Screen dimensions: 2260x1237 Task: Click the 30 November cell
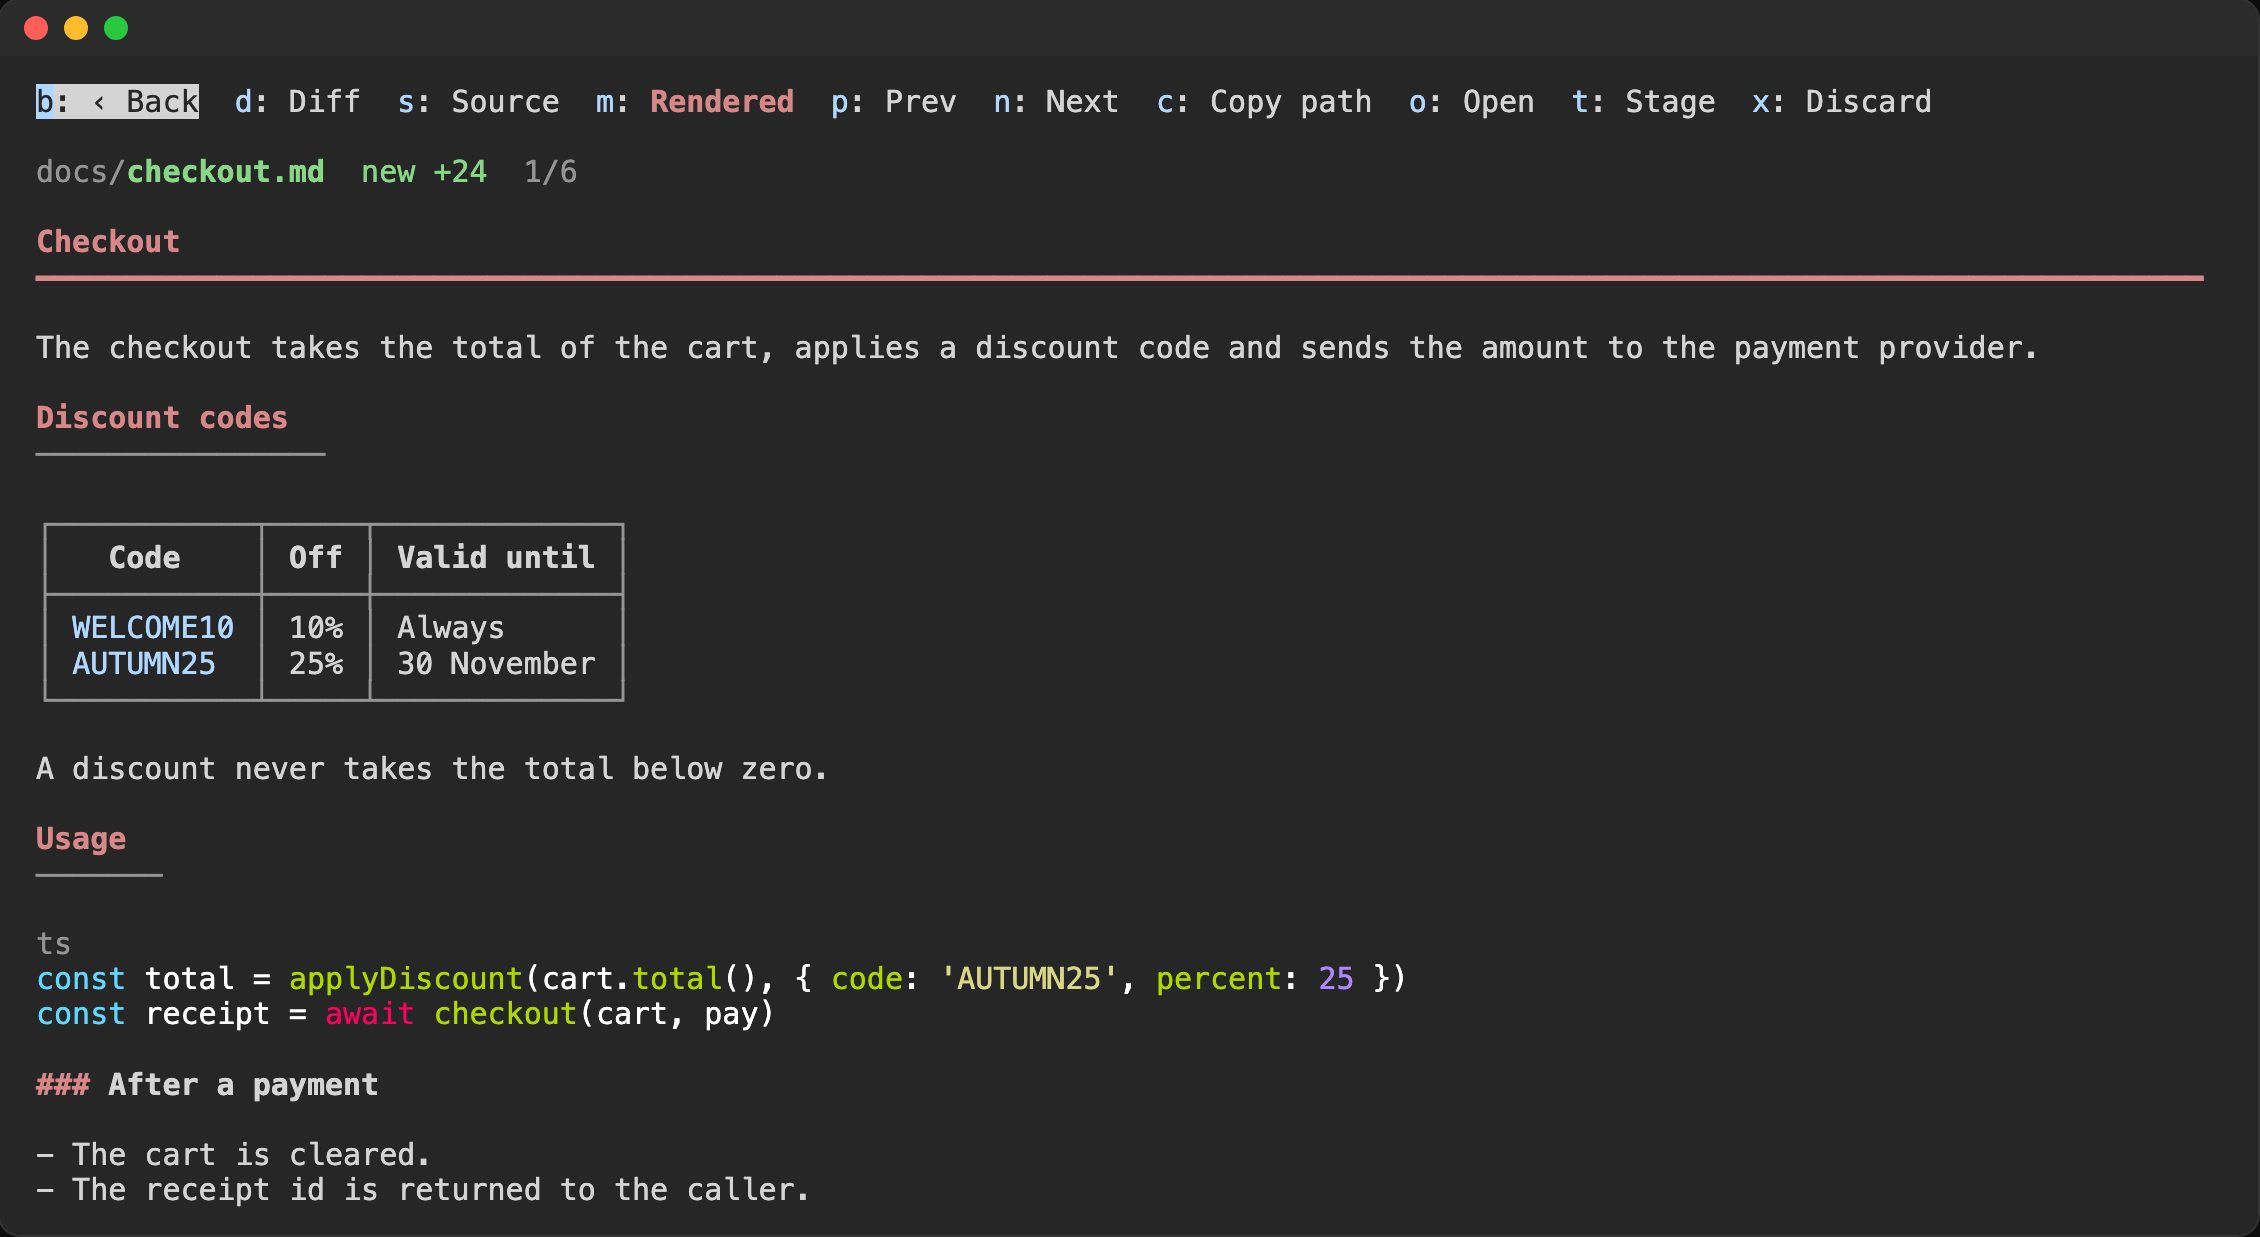tap(496, 664)
